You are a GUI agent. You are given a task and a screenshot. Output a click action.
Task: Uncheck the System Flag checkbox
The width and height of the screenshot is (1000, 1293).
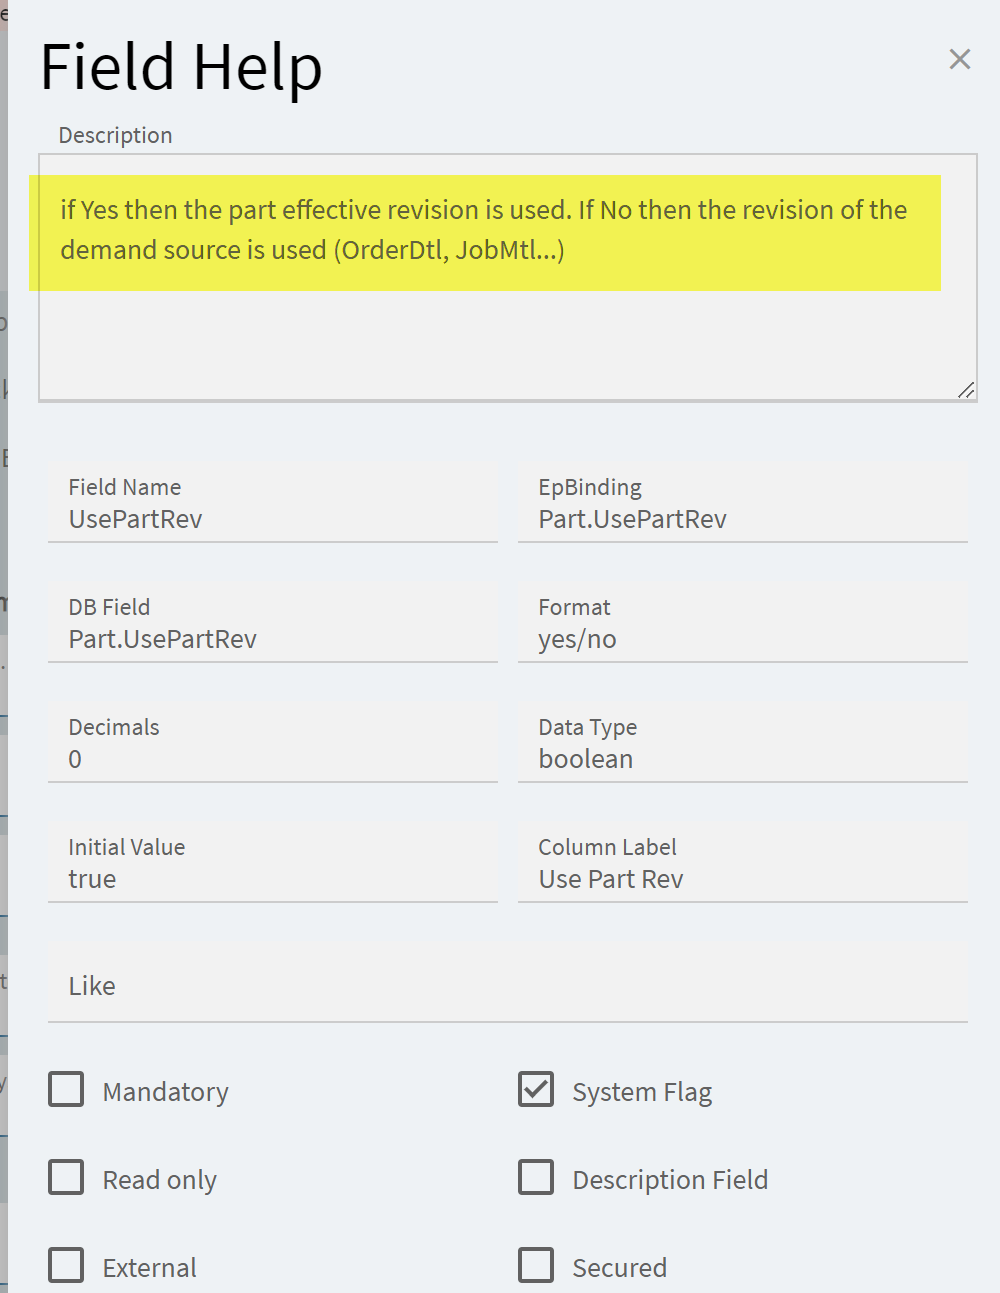(x=536, y=1090)
